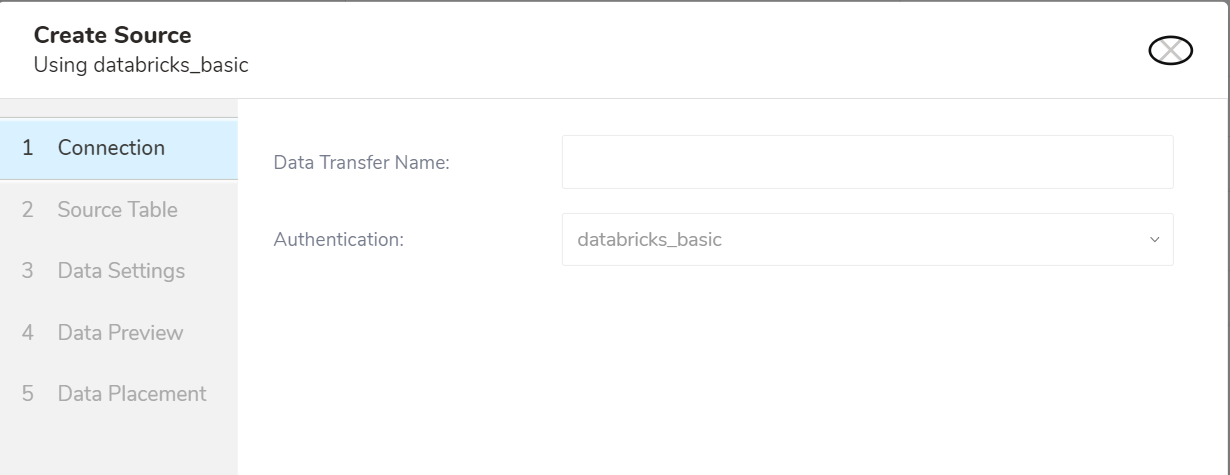Click the empty sidebar area below Data Placement
The height and width of the screenshot is (475, 1230).
point(118,445)
